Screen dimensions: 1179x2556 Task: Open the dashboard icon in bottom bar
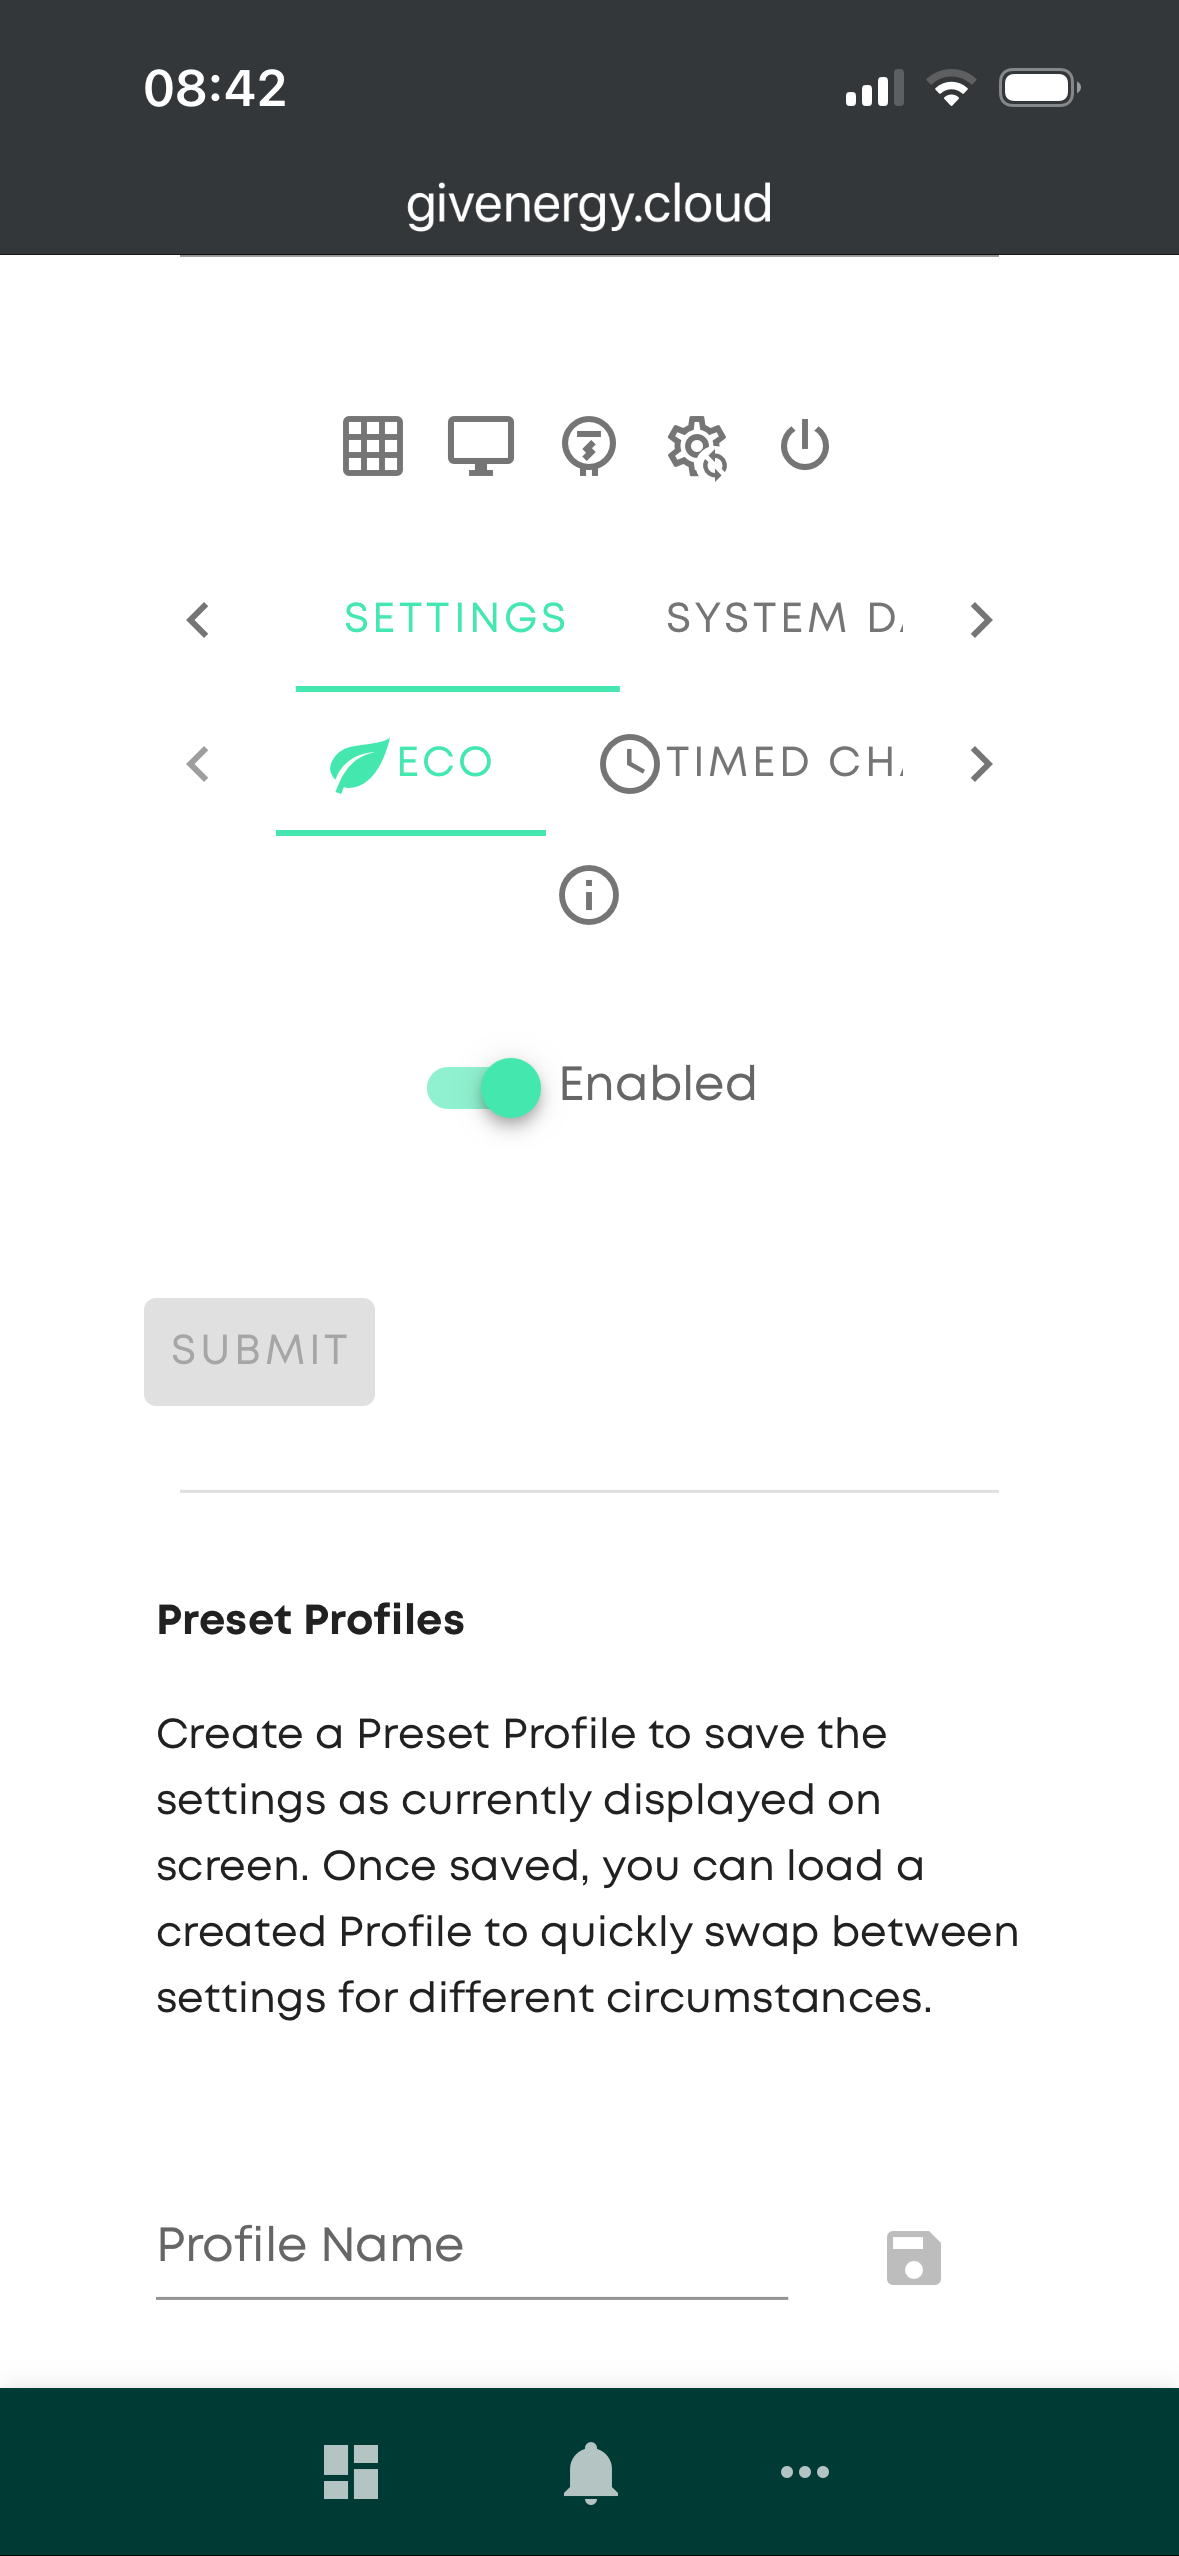pos(351,2472)
